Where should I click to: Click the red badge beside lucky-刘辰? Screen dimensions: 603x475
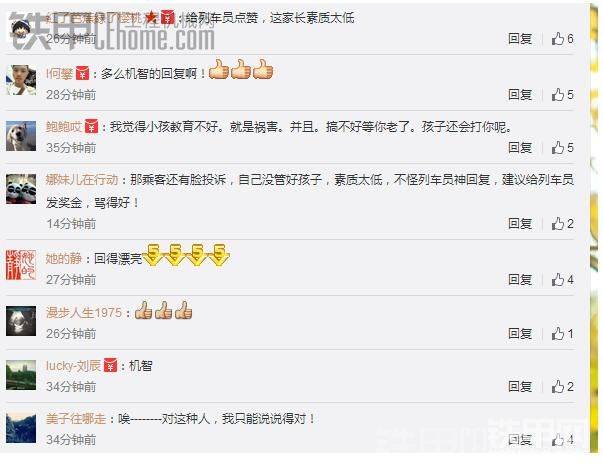click(x=110, y=365)
